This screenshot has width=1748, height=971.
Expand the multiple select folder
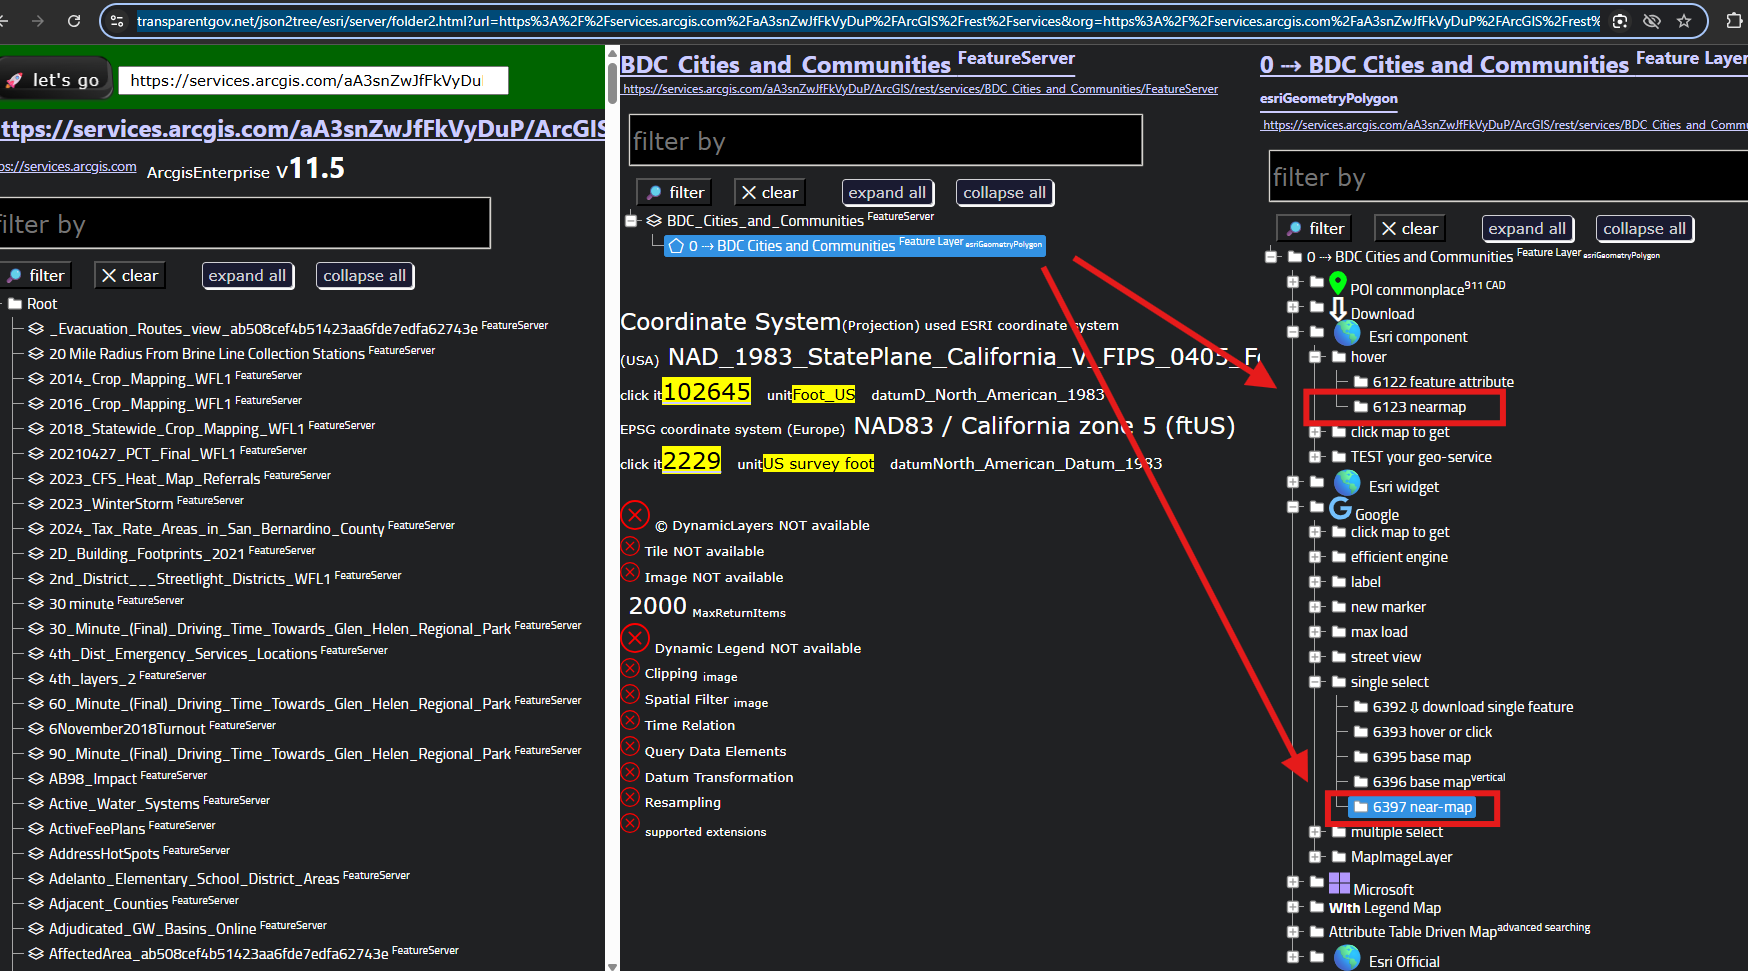(x=1315, y=832)
